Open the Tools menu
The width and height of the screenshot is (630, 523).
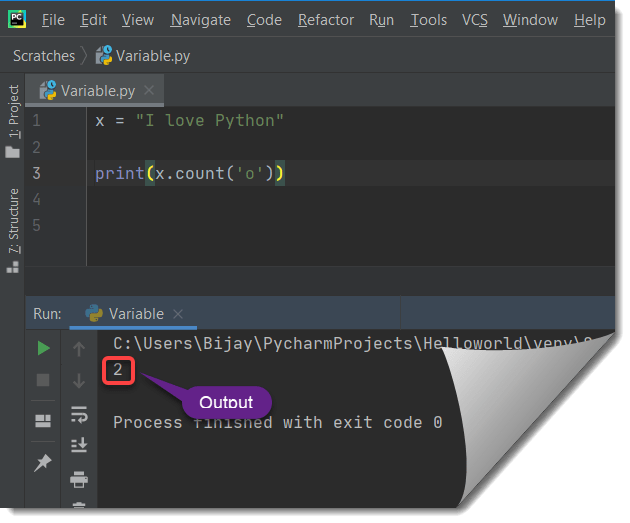click(428, 20)
